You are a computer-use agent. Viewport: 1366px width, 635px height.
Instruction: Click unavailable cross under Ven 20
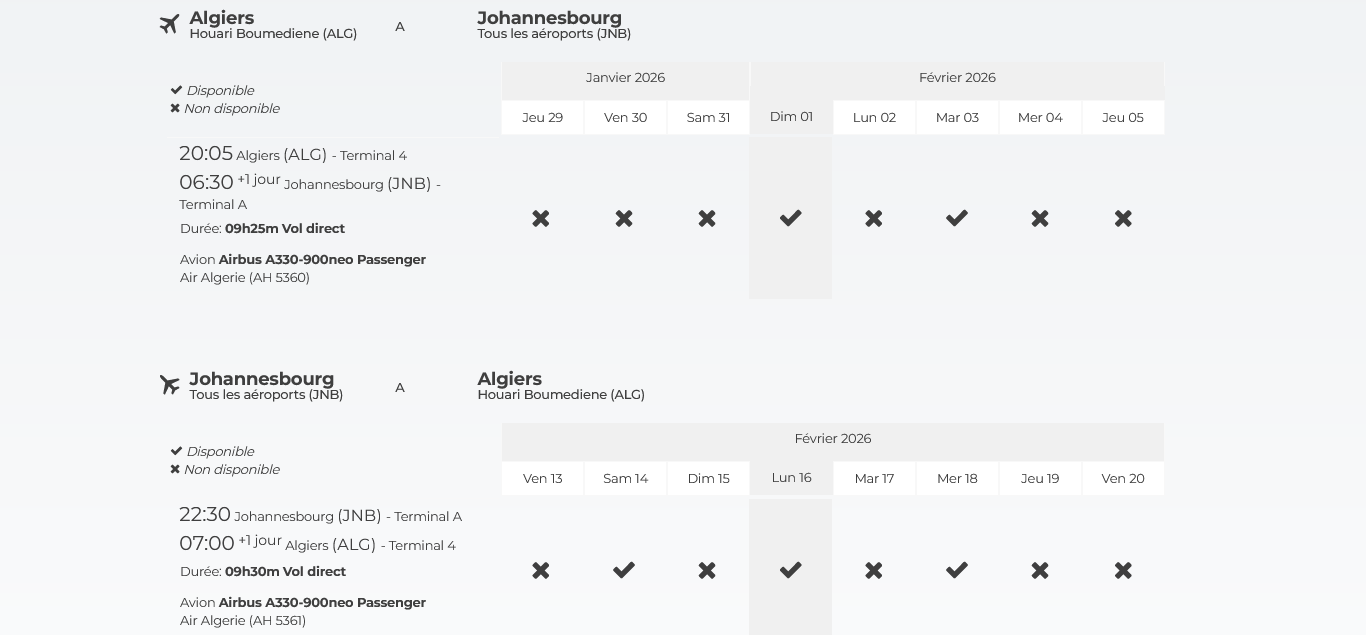click(1123, 570)
